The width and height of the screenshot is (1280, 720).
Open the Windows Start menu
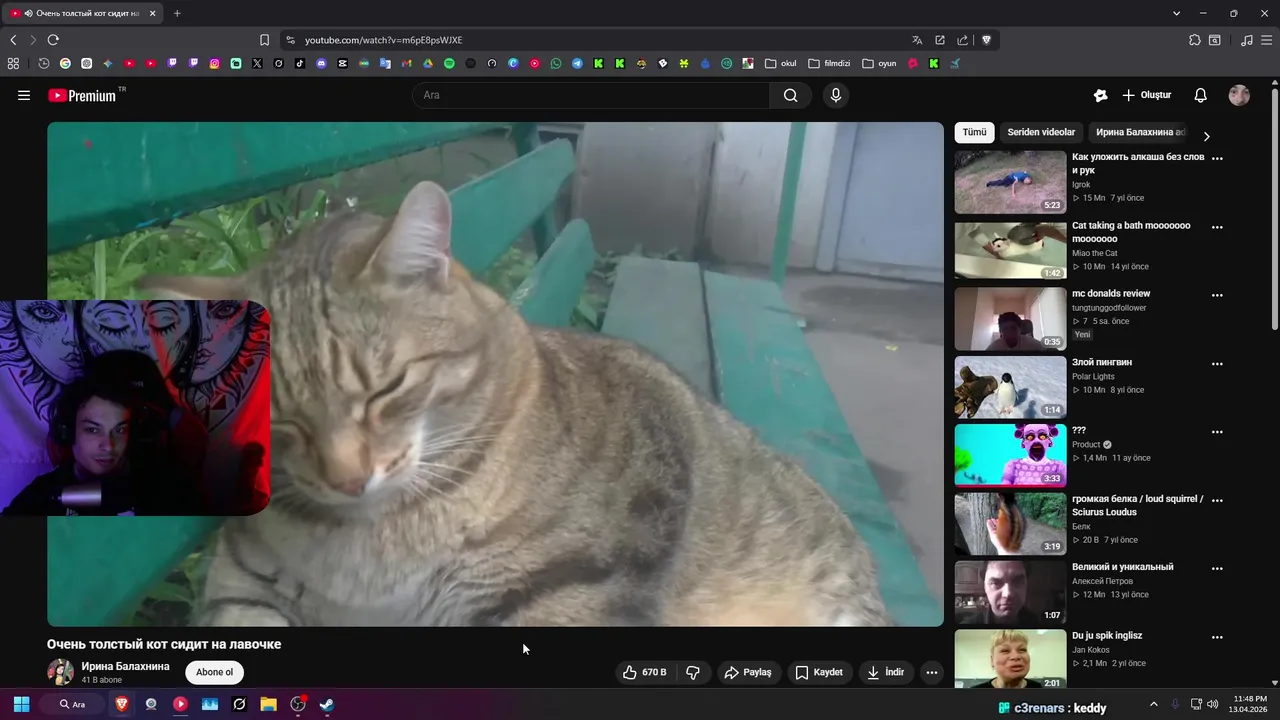tap(21, 704)
